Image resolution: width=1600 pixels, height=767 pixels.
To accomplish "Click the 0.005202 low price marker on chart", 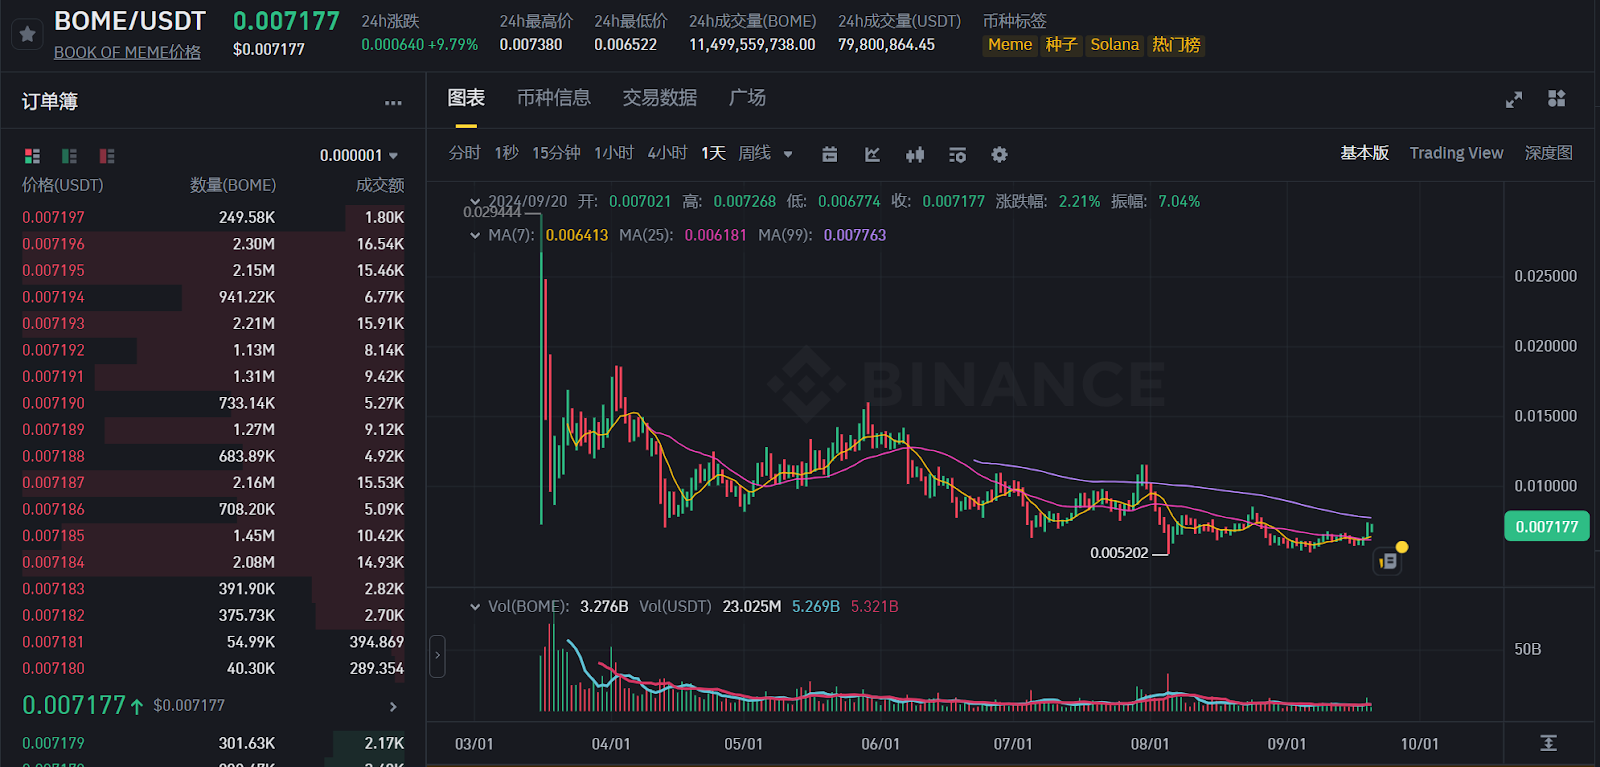I will click(1119, 553).
